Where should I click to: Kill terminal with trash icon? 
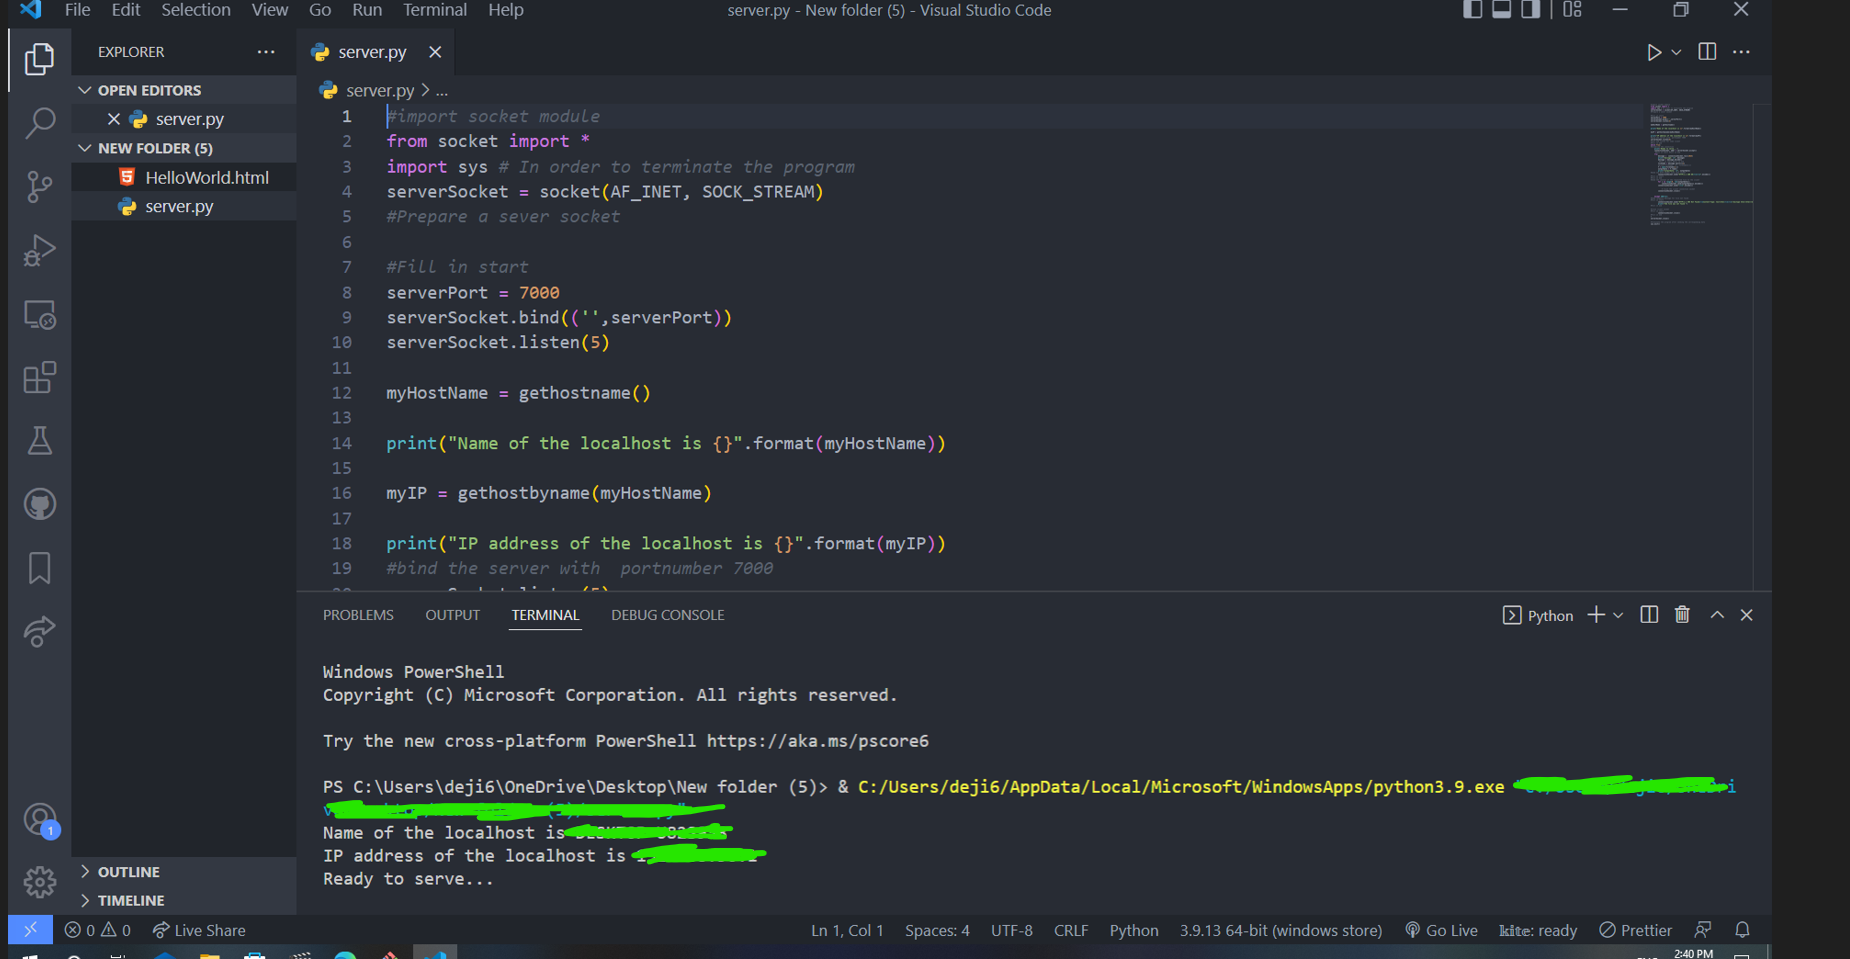tap(1682, 615)
